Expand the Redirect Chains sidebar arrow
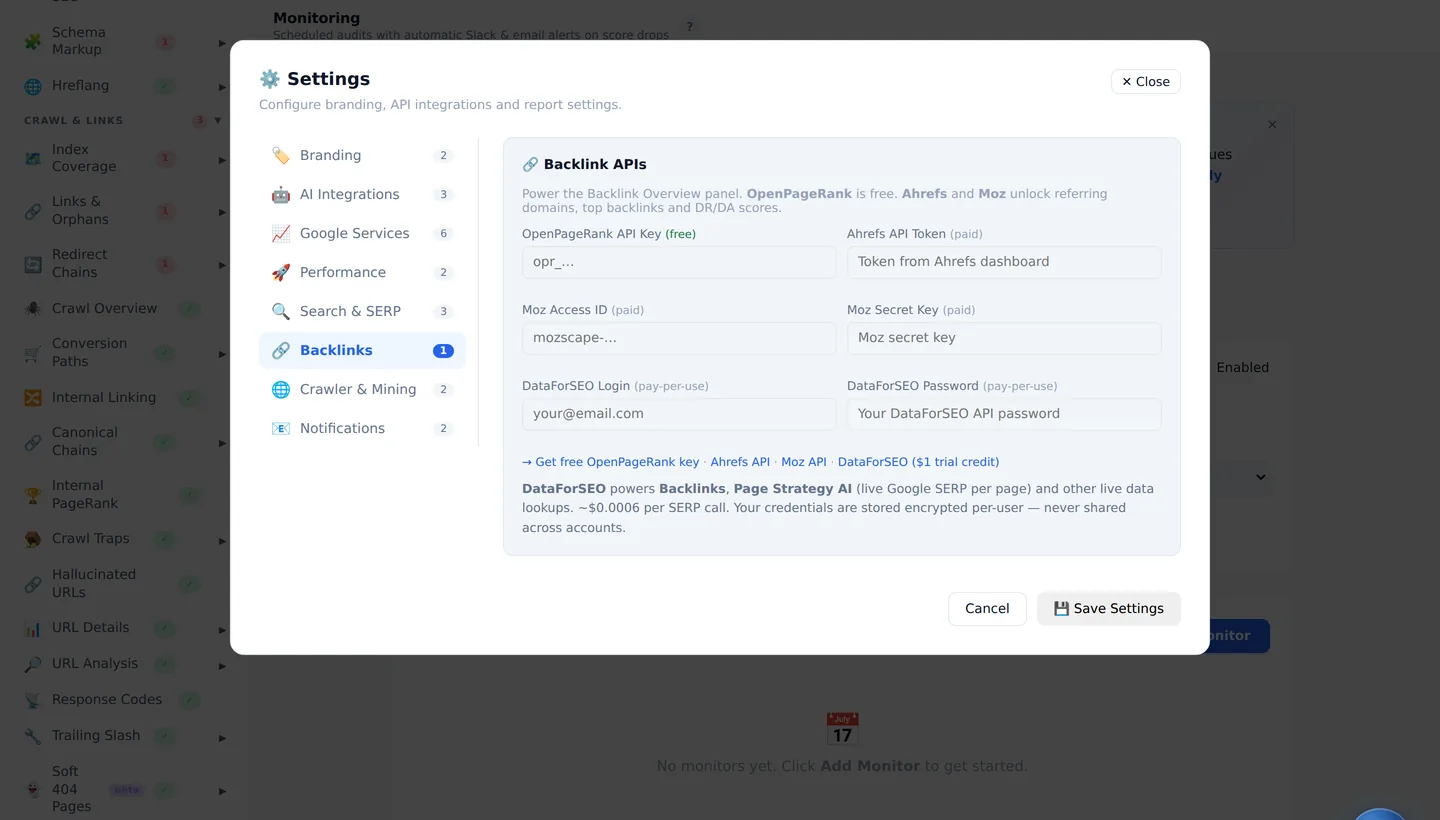 pyautogui.click(x=222, y=264)
